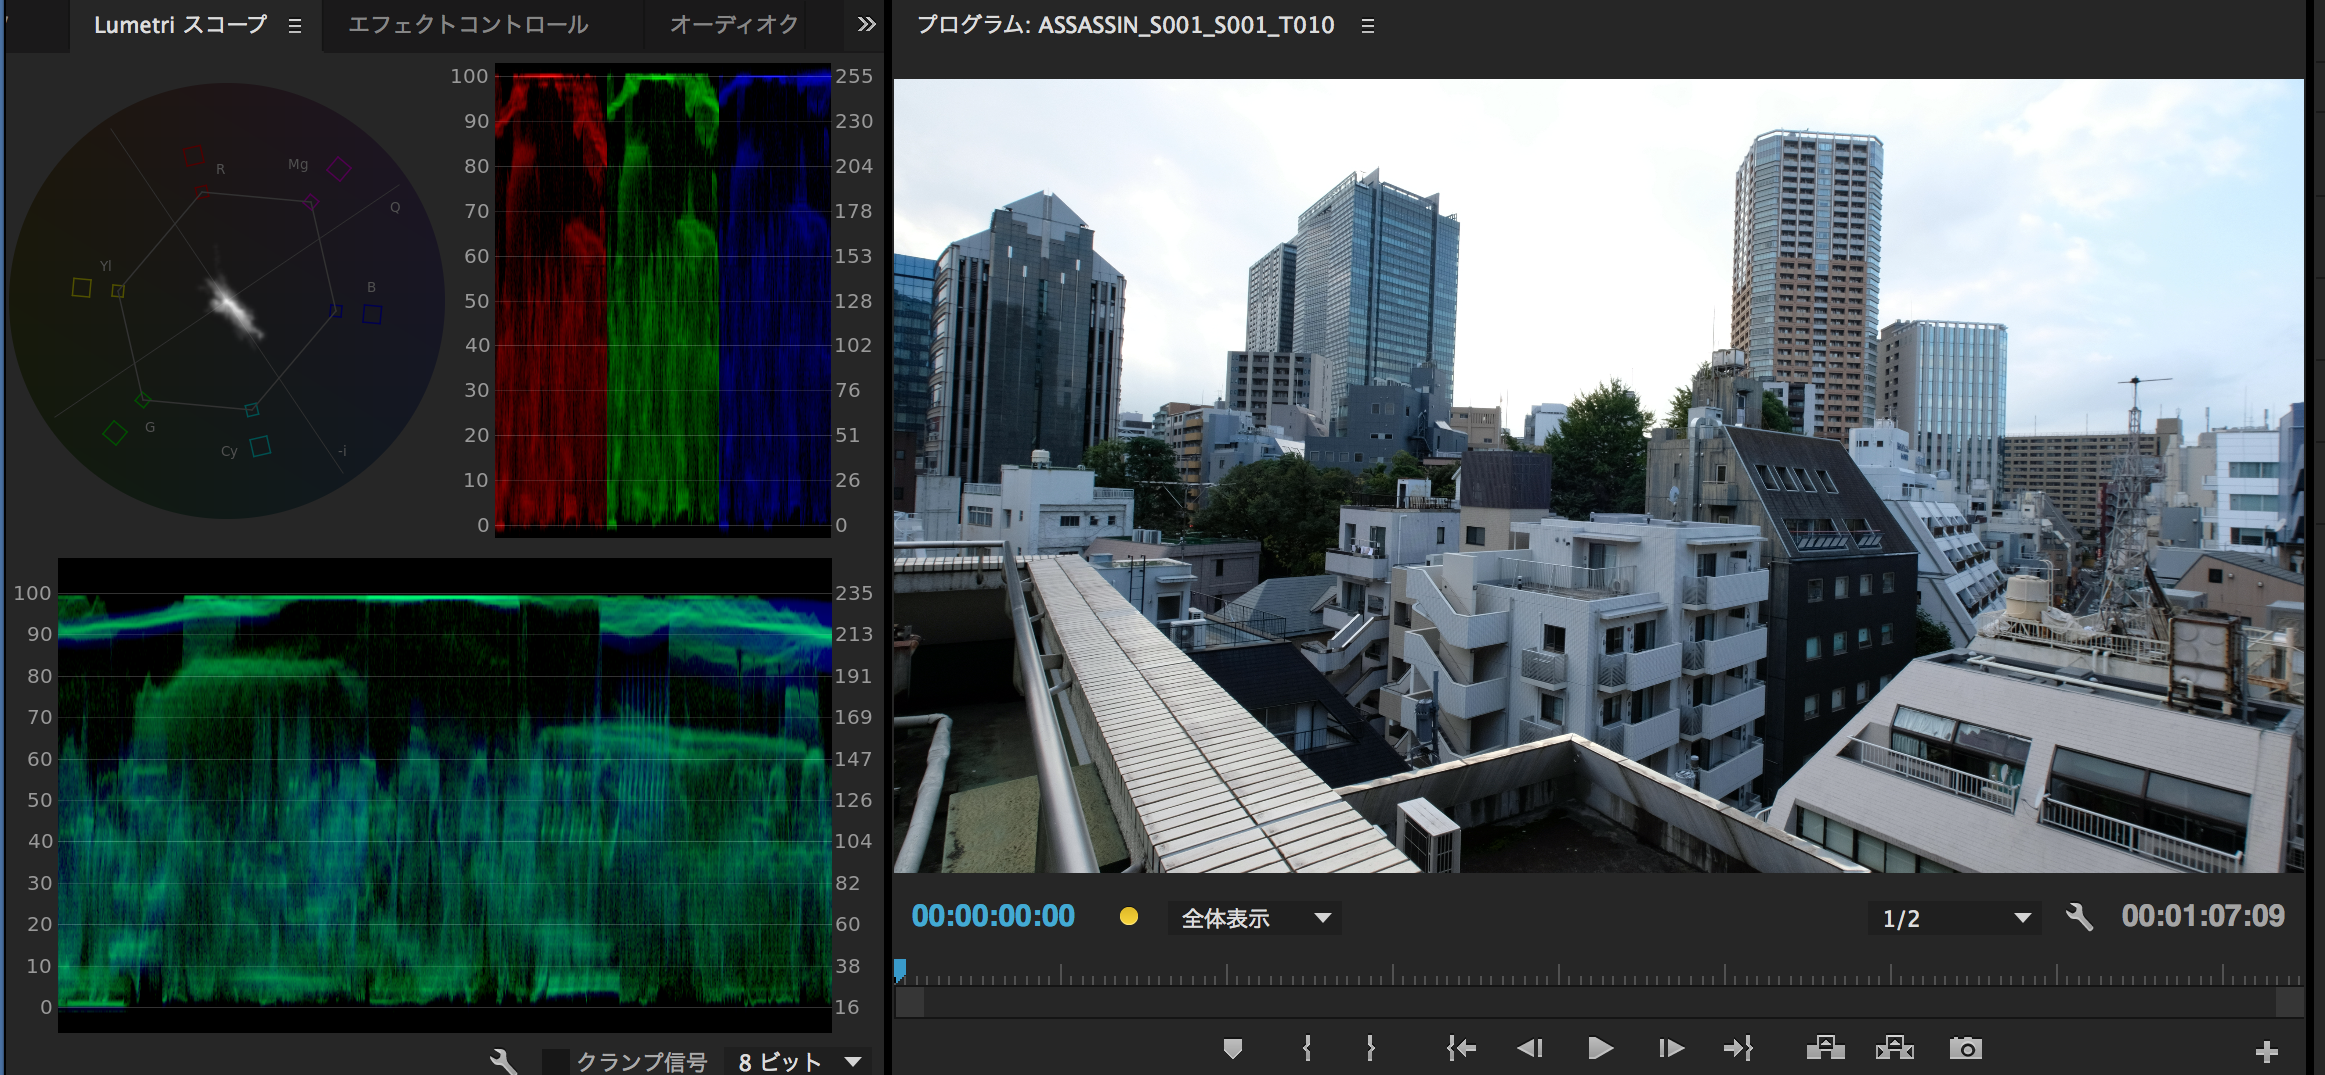Toggle the クランプ信号 checkbox
This screenshot has height=1075, width=2325.
click(555, 1061)
